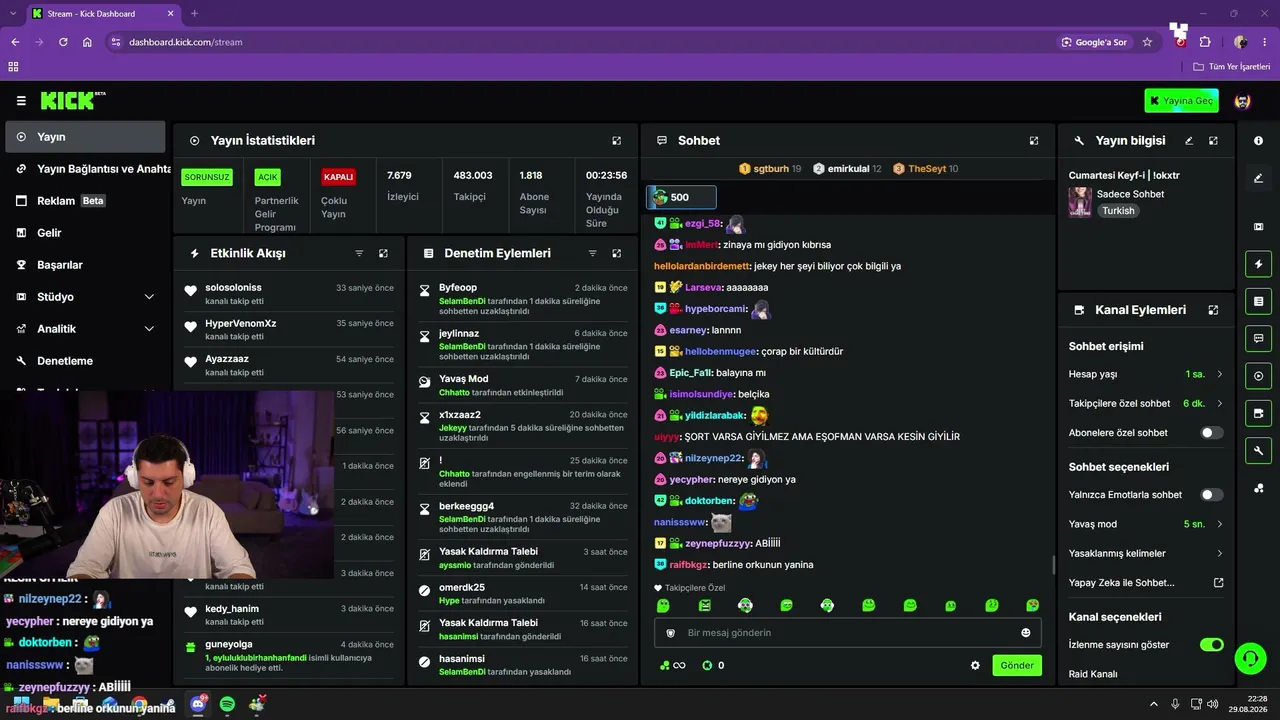
Task: Open Gelir in the sidebar
Action: click(x=85, y=233)
